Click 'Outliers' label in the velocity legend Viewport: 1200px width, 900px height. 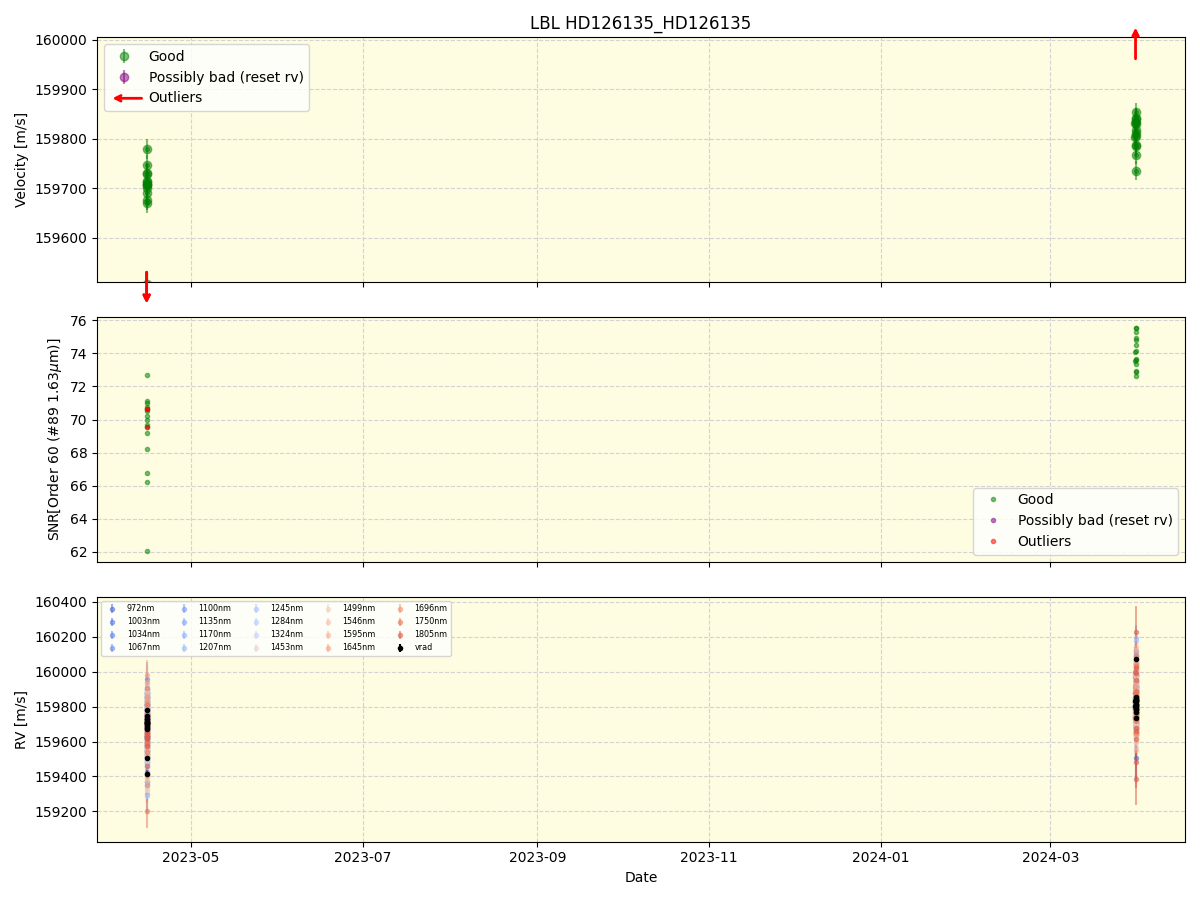point(175,98)
